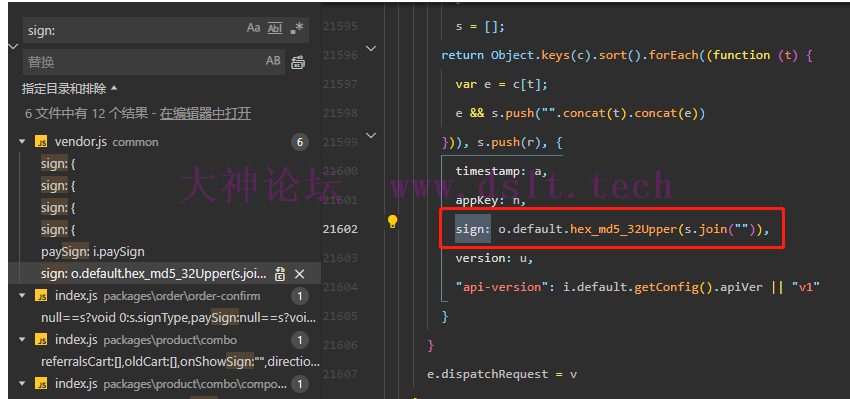The width and height of the screenshot is (850, 399).
Task: Toggle Match Whole Word option
Action: [275, 29]
